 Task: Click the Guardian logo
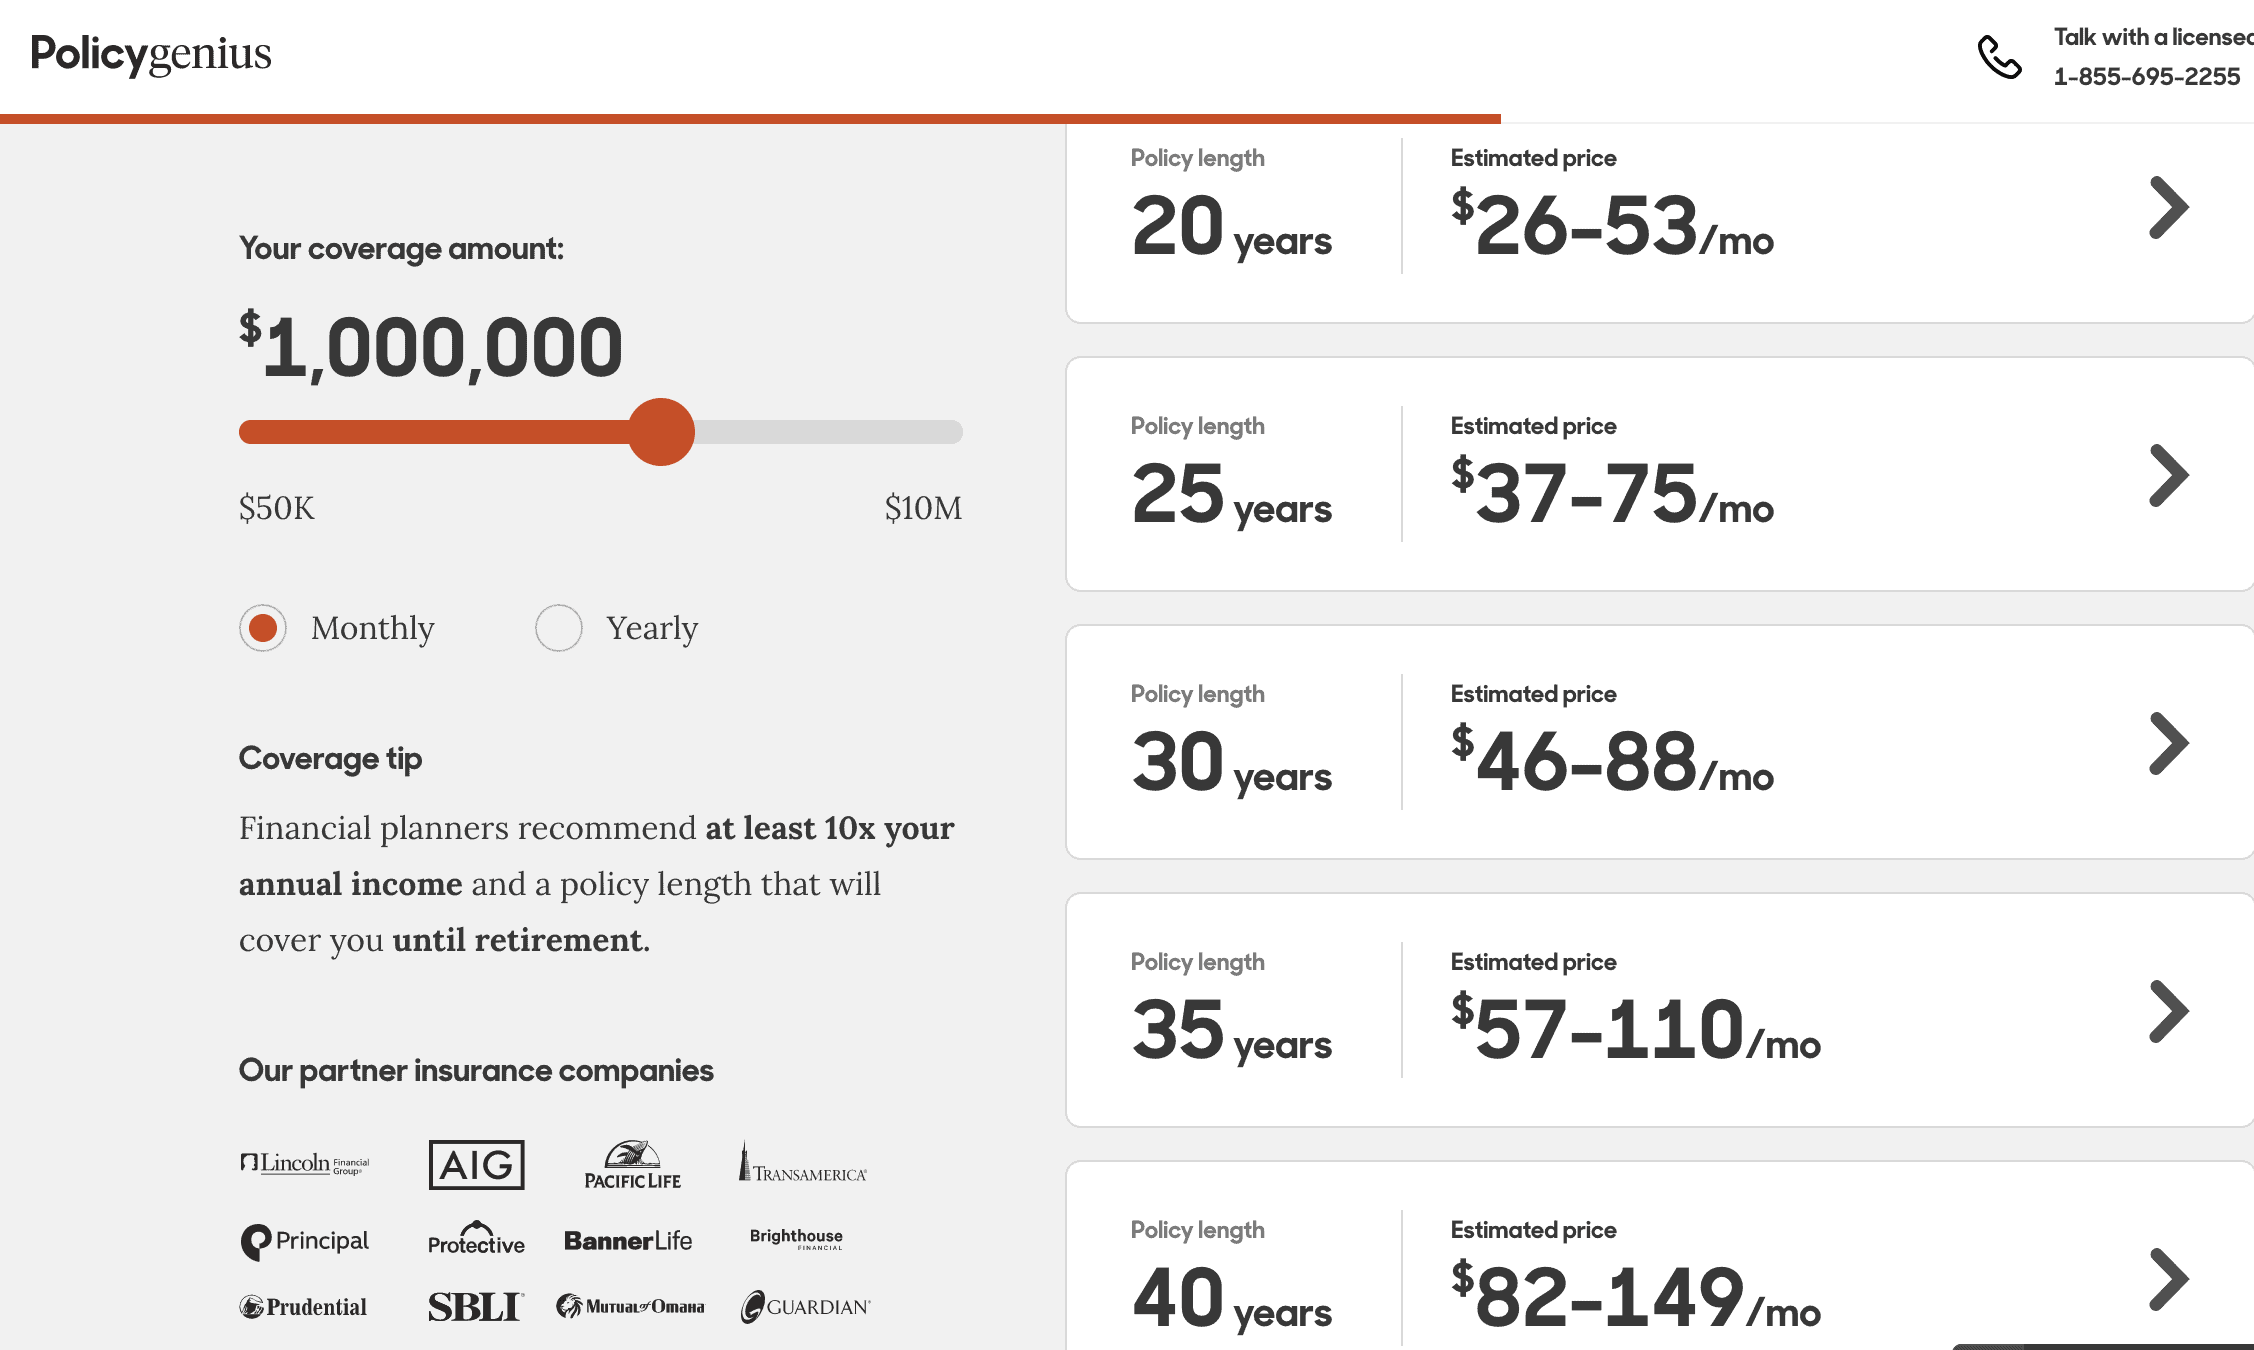point(805,1306)
